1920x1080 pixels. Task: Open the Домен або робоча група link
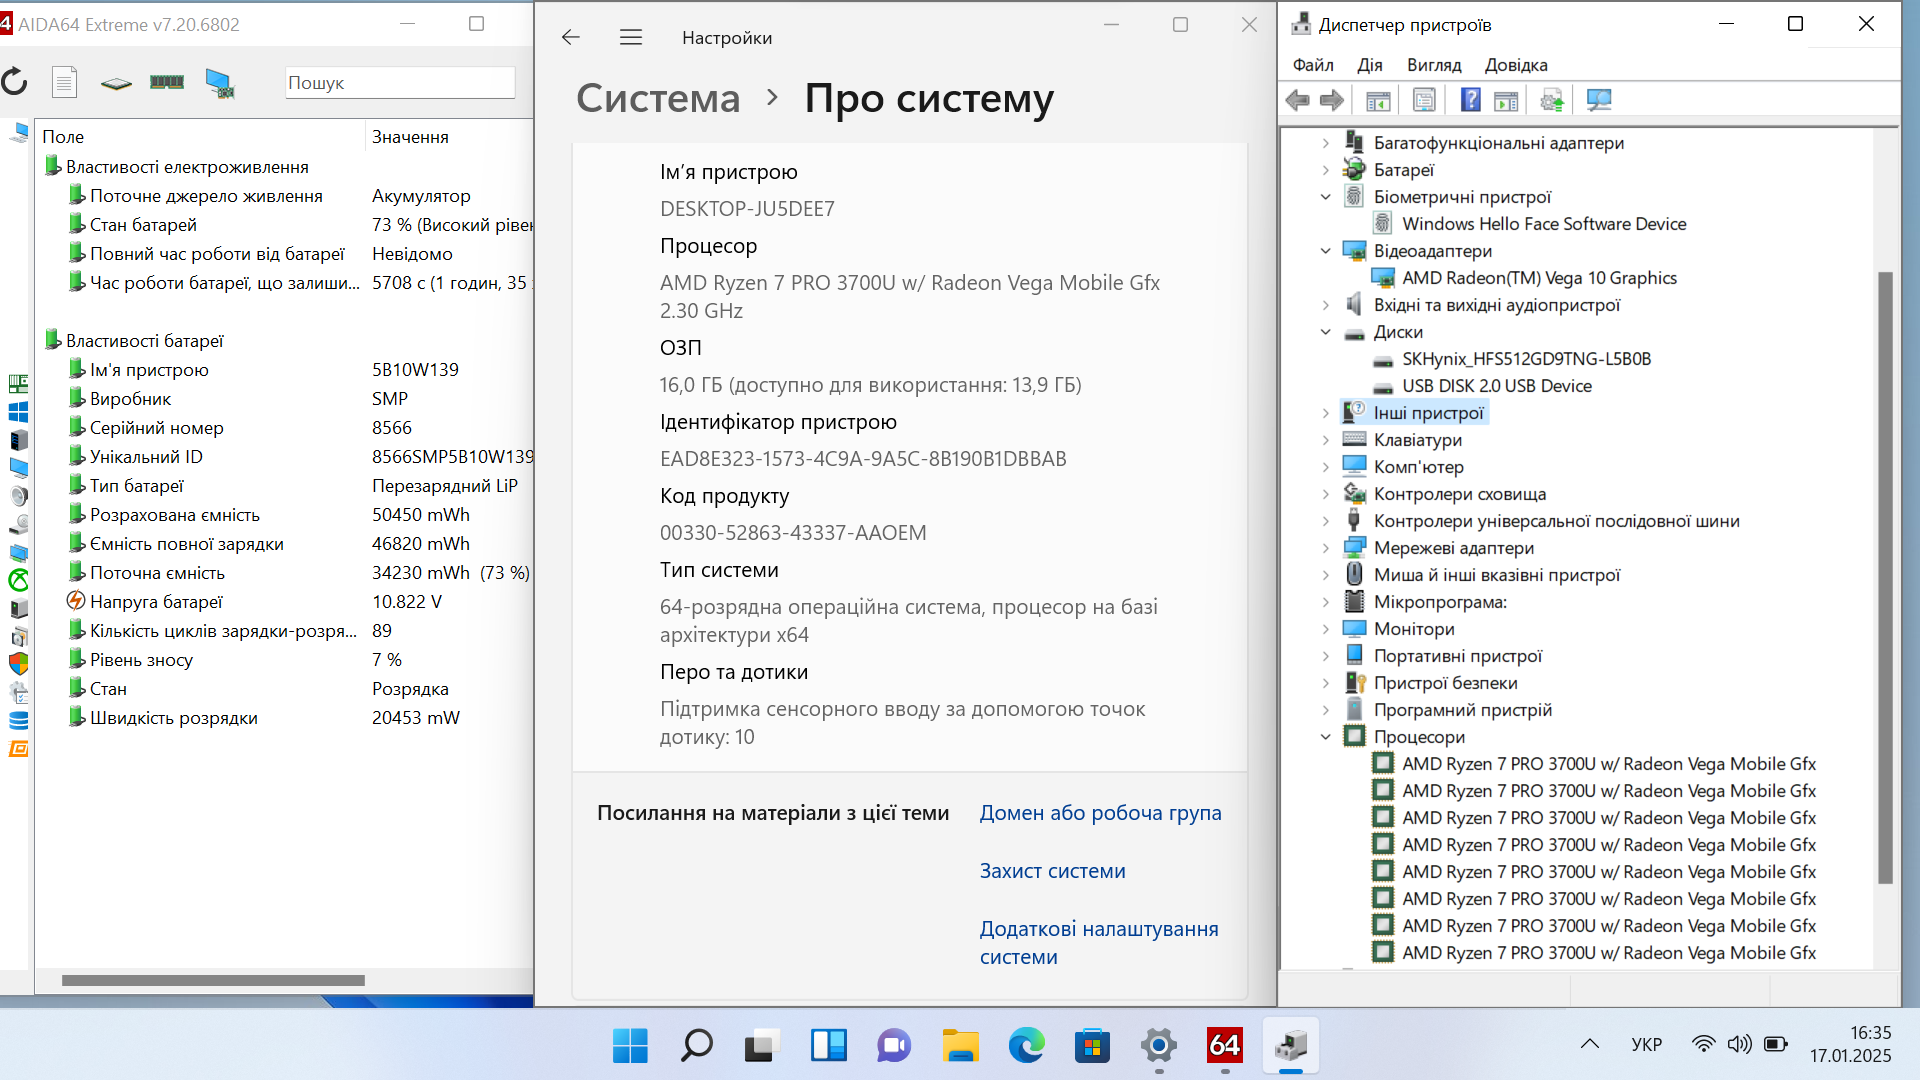click(1101, 813)
